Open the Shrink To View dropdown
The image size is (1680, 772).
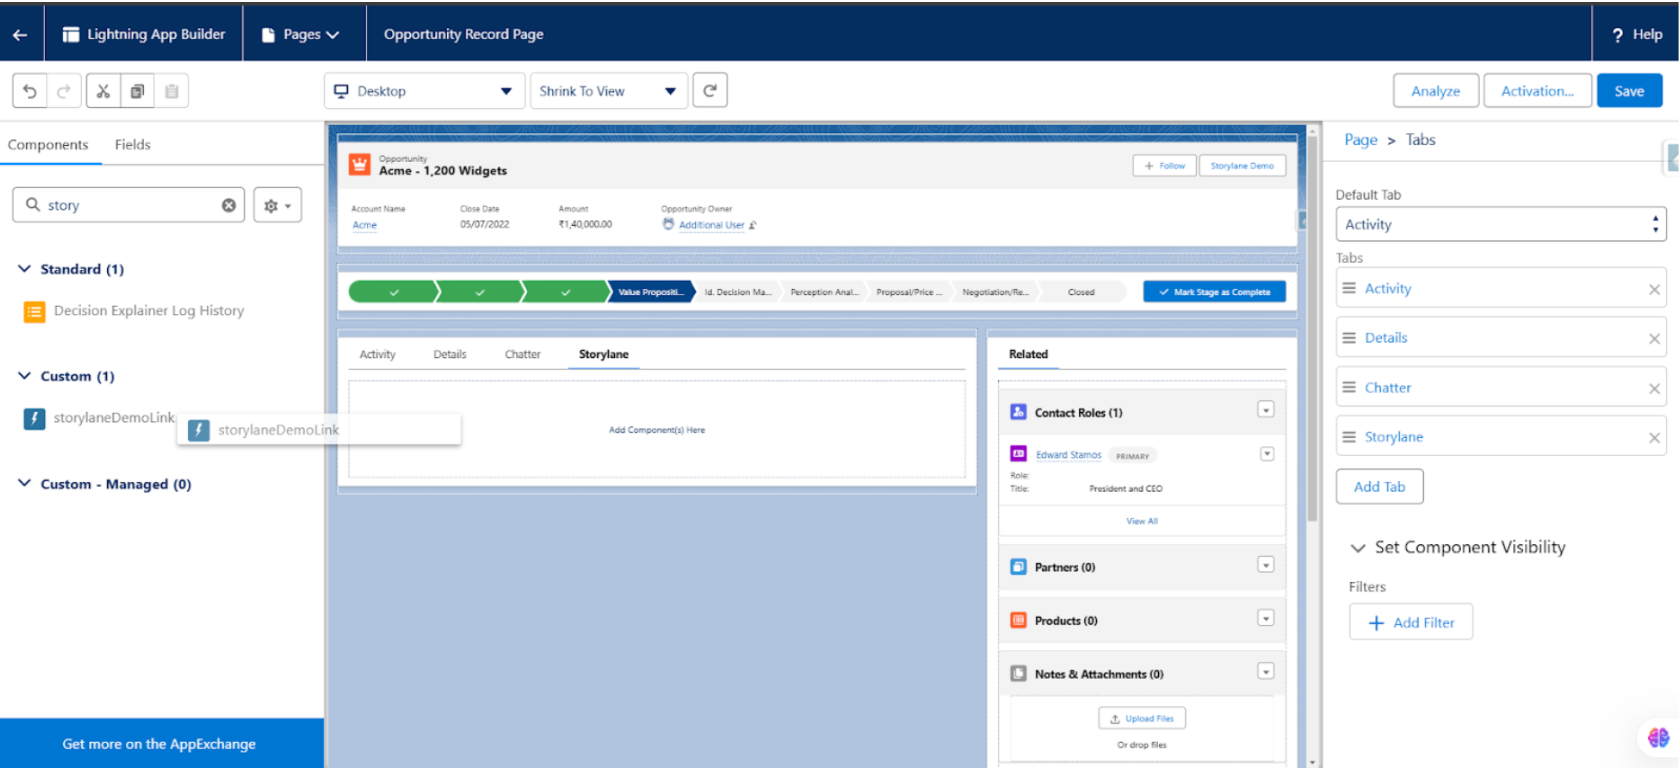point(607,91)
